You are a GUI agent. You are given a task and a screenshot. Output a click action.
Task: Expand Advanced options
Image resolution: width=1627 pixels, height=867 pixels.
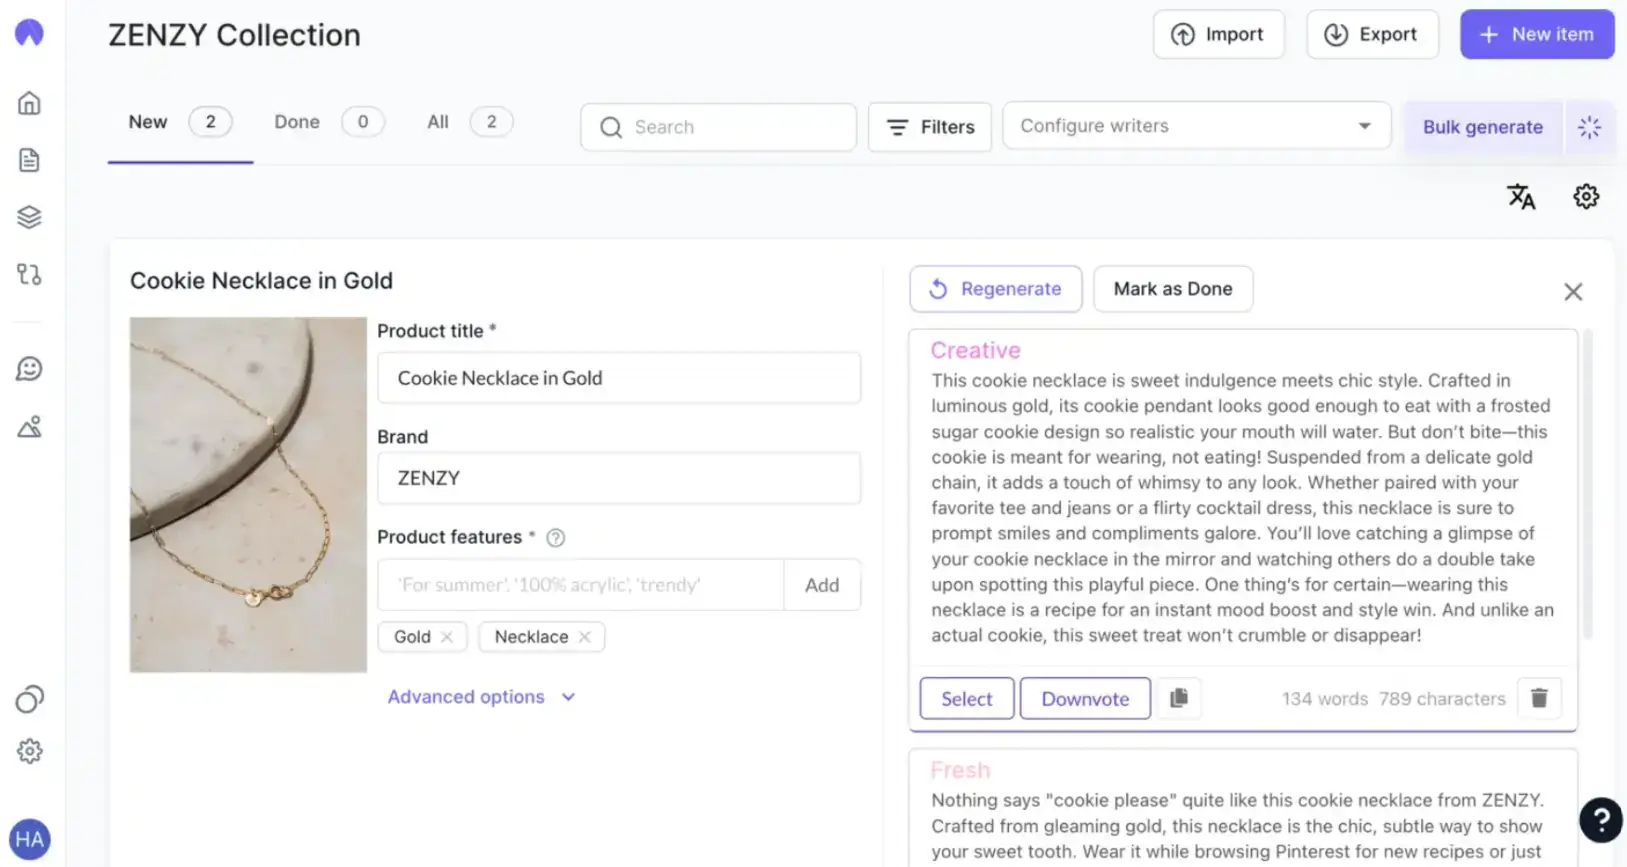pos(481,697)
